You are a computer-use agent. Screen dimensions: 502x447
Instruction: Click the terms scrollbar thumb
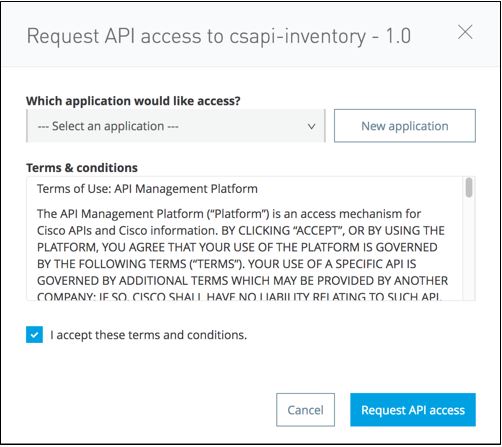[469, 187]
